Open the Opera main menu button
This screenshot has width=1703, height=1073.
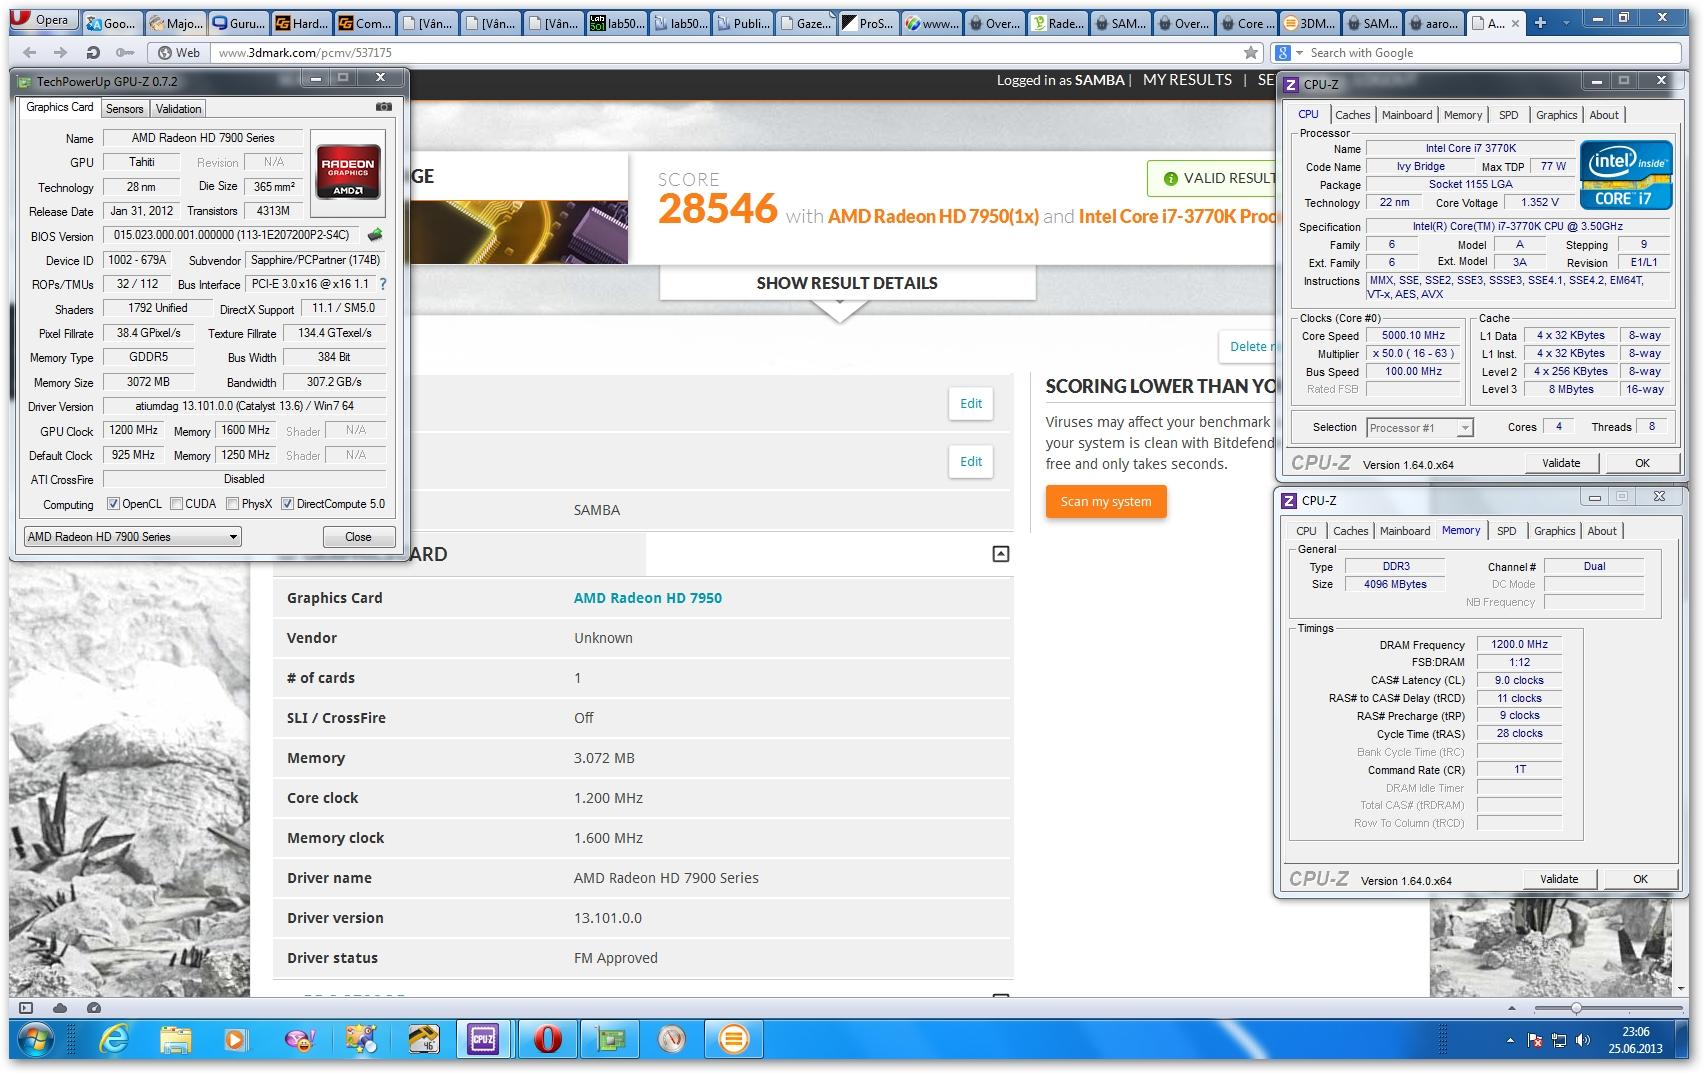(42, 20)
